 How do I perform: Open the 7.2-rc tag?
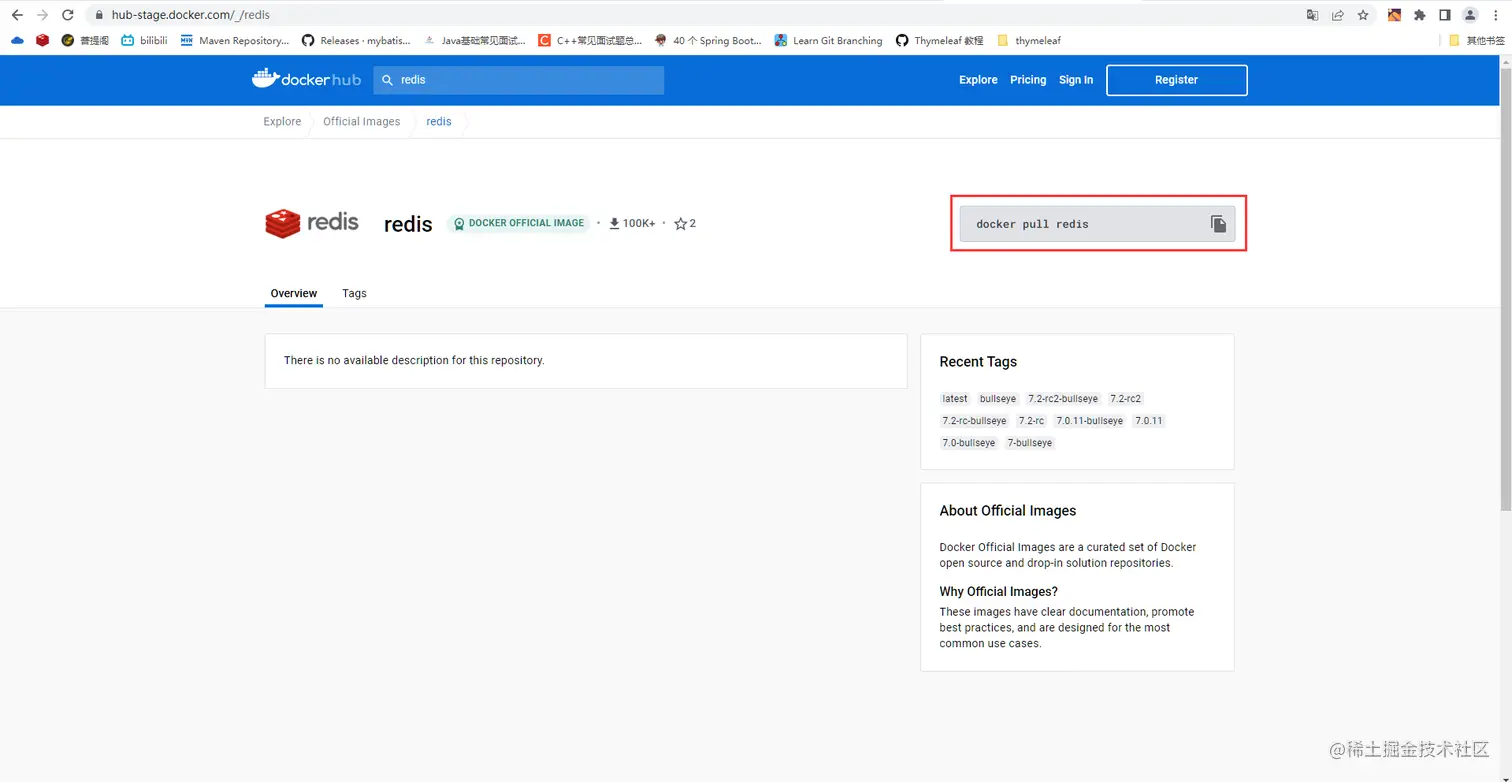click(x=1031, y=421)
